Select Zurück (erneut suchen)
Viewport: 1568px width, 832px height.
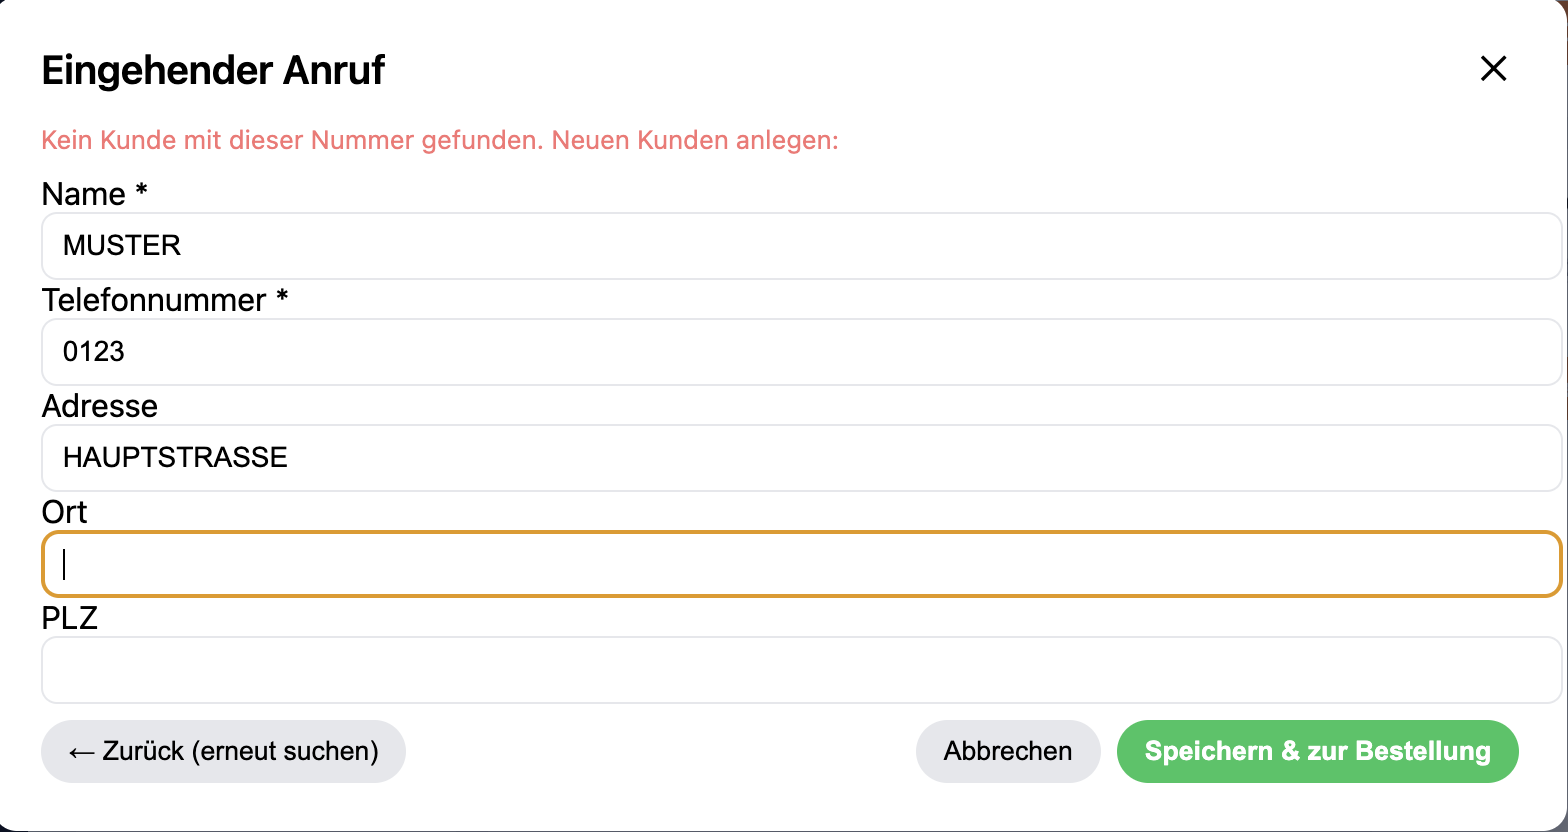(x=223, y=751)
